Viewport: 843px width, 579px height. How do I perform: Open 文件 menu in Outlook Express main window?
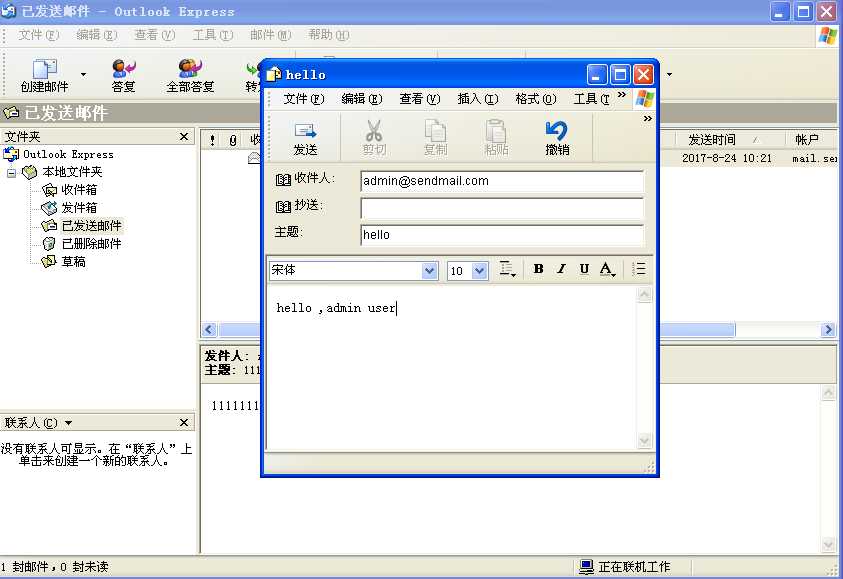coord(39,35)
